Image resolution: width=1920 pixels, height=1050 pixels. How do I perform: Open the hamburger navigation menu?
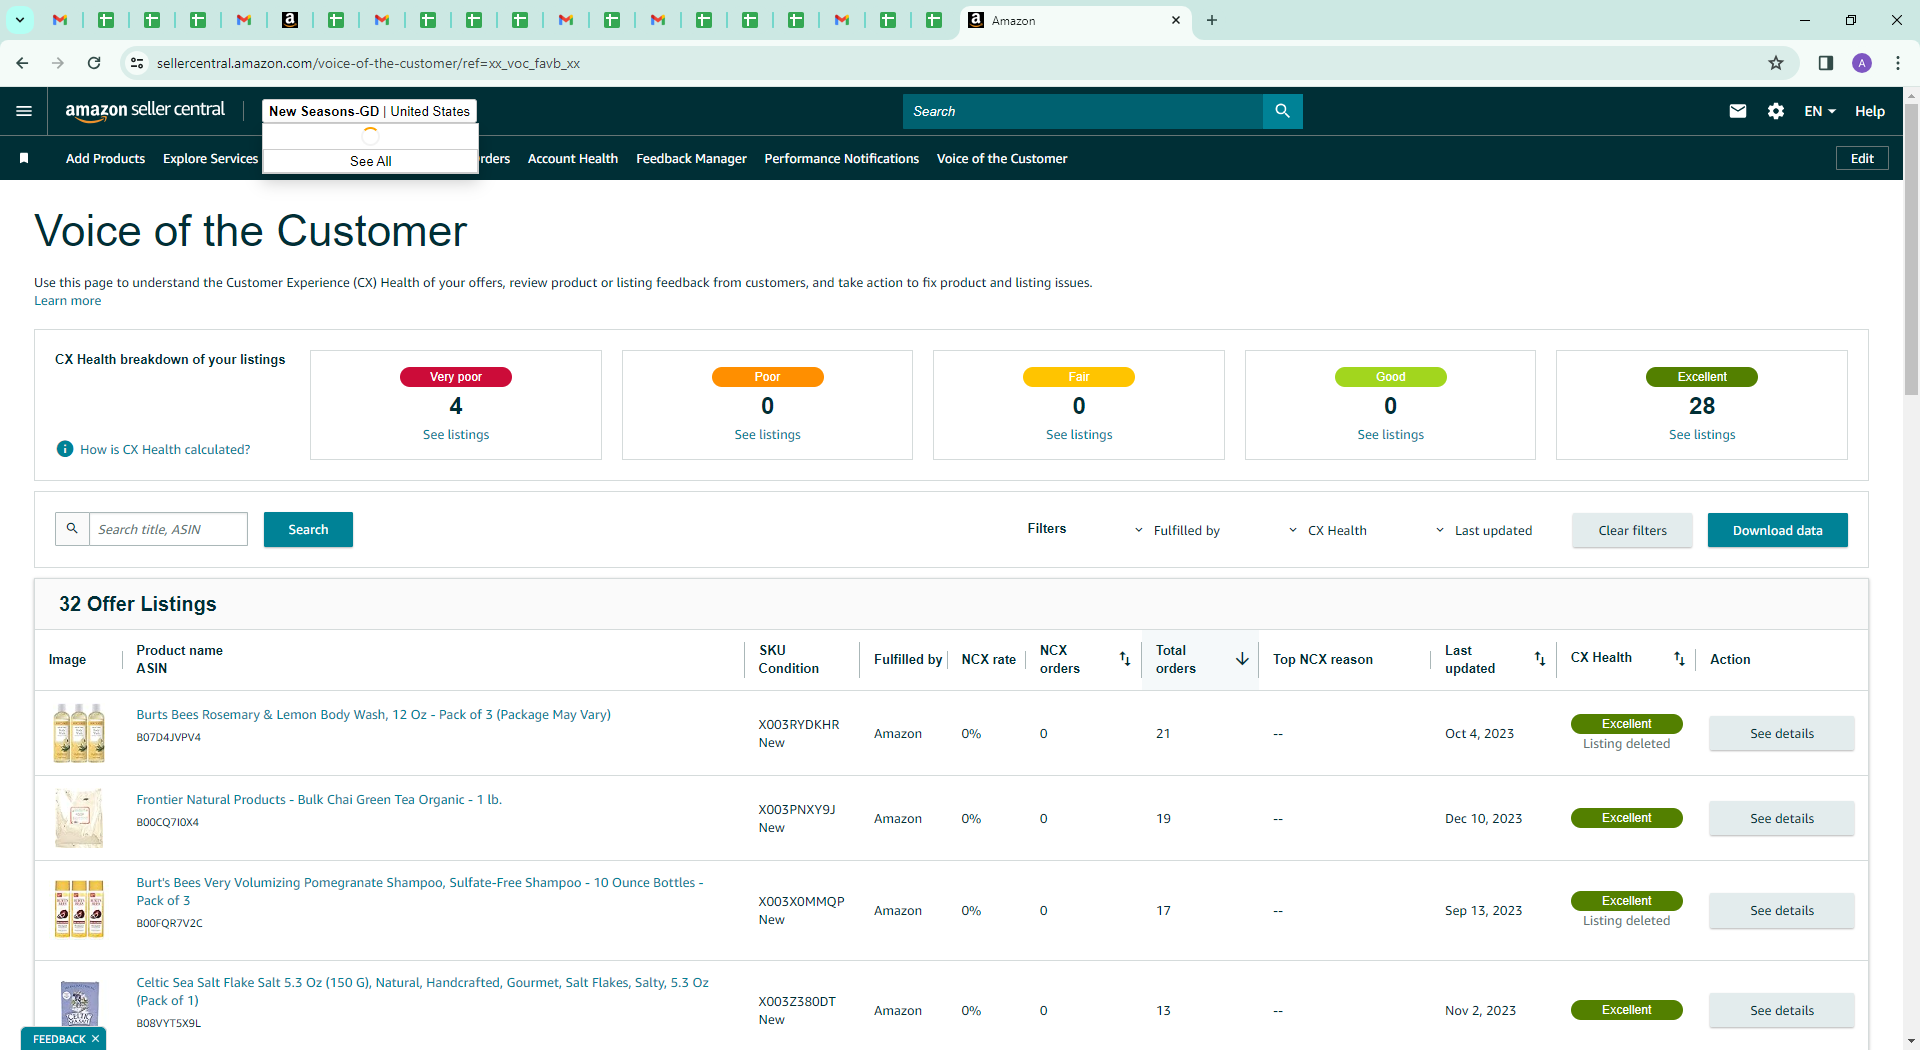[x=24, y=111]
